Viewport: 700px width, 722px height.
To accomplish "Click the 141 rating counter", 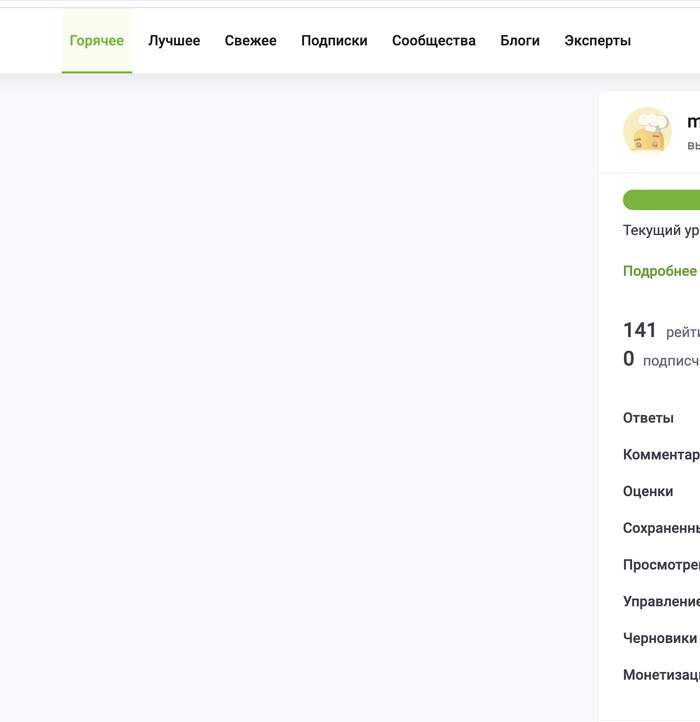I will tap(641, 331).
